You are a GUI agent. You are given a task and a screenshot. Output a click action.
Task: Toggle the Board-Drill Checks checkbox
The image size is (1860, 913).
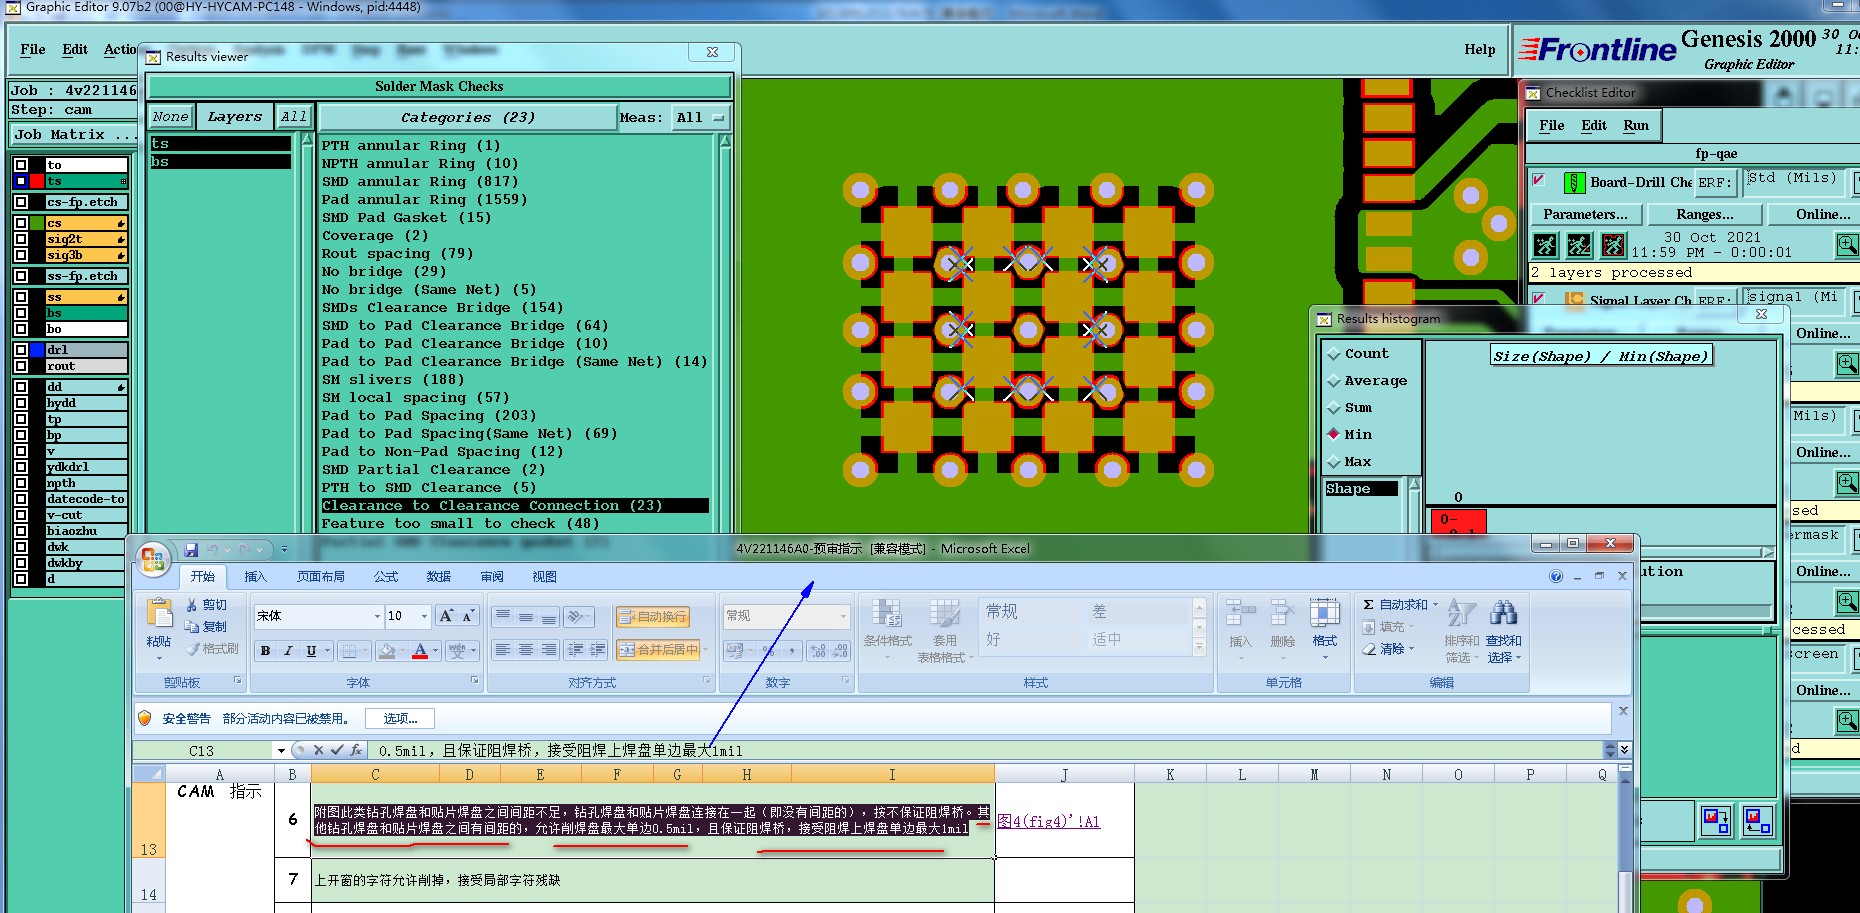pyautogui.click(x=1540, y=181)
